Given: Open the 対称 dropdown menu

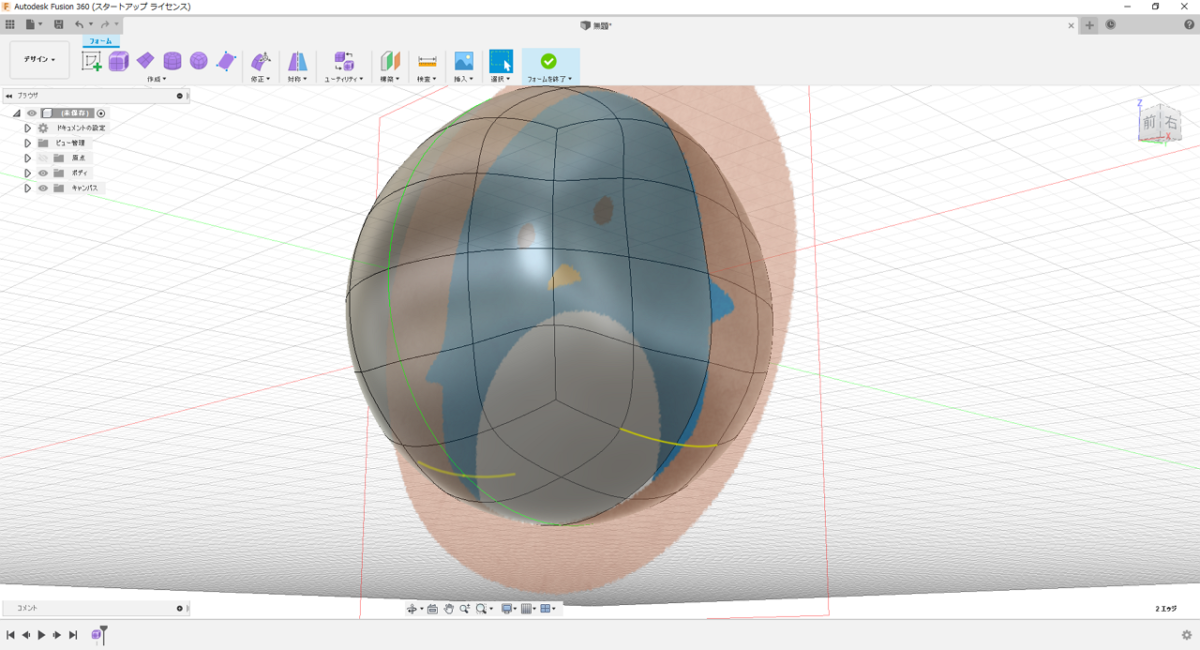Looking at the screenshot, I should [x=298, y=79].
